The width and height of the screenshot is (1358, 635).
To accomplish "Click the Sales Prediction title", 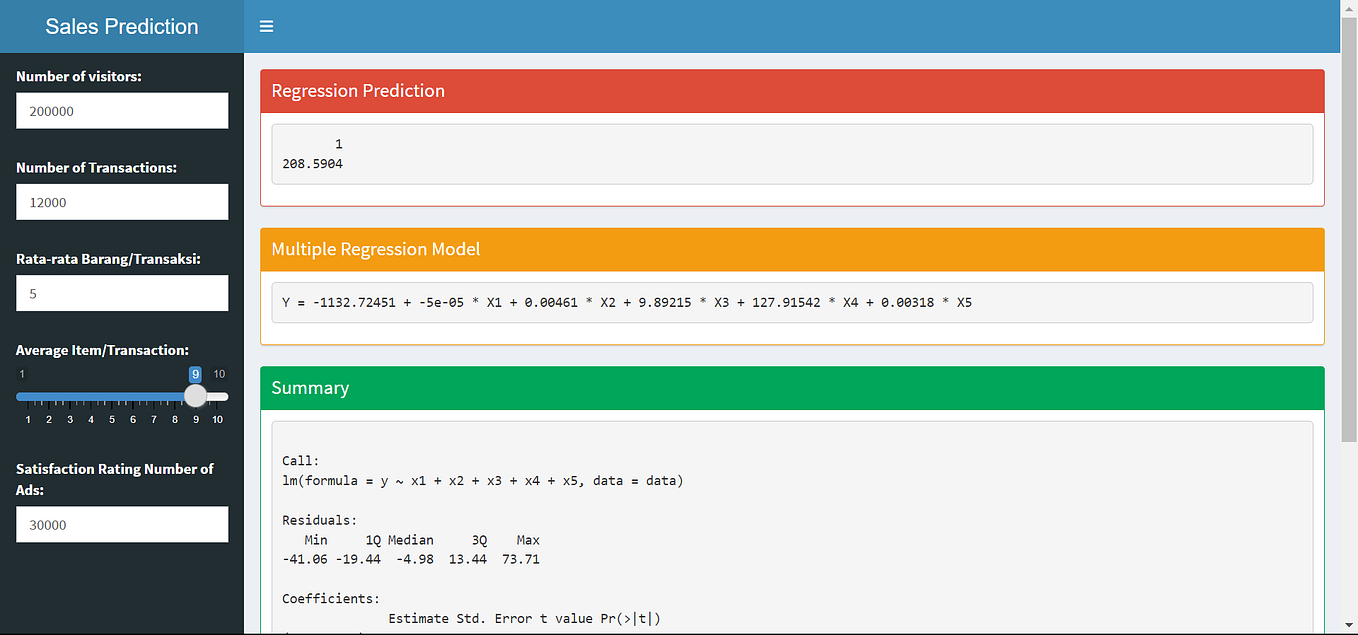I will point(120,26).
